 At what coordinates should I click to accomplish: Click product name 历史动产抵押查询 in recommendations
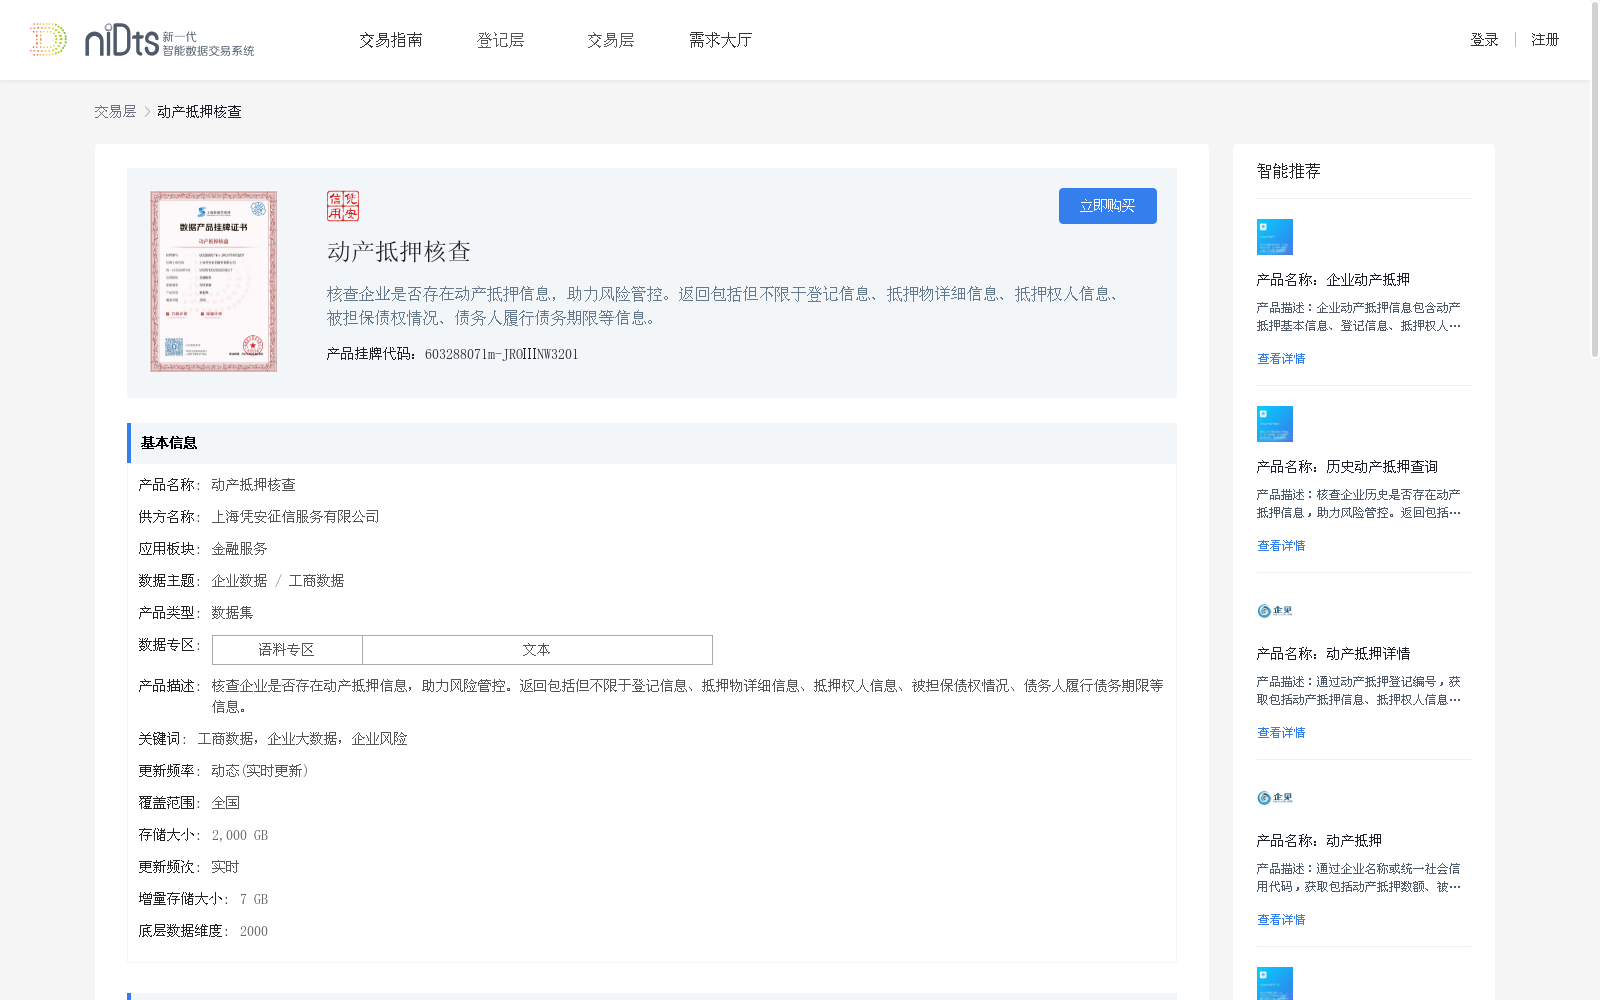1382,467
